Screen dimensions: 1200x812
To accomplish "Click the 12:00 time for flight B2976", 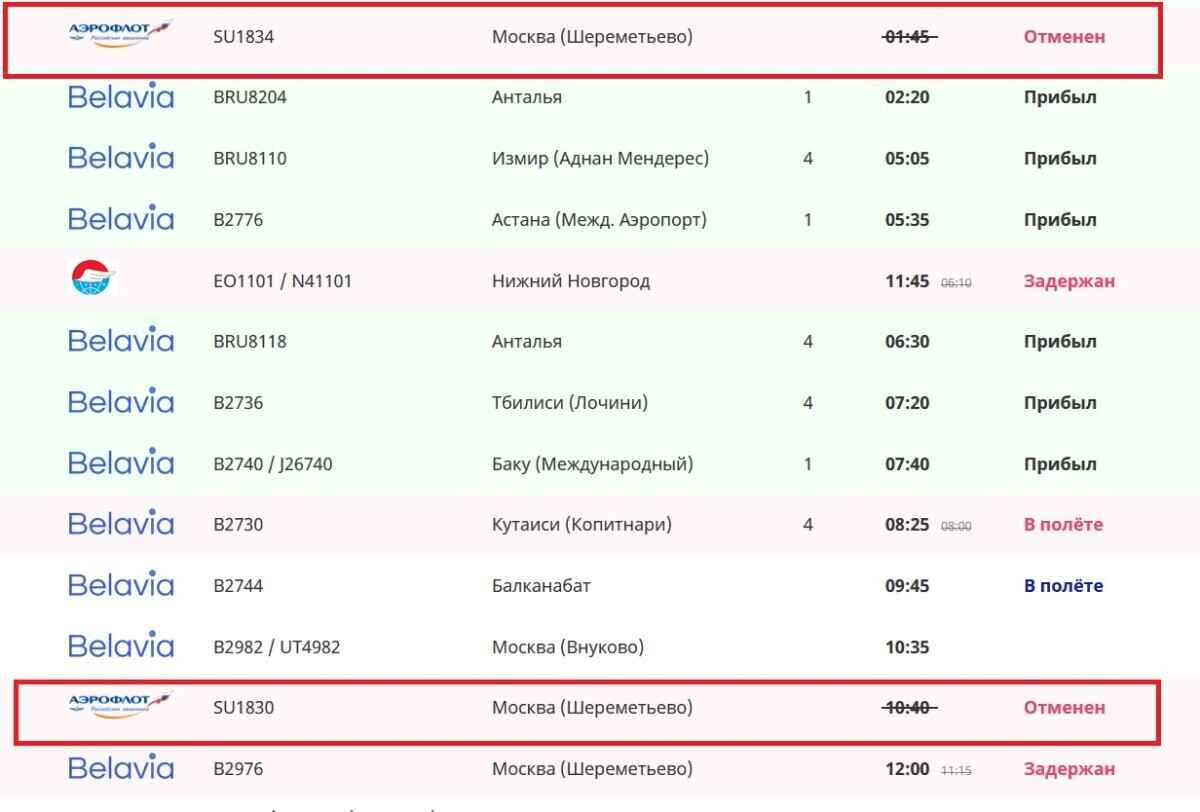I will (x=907, y=770).
